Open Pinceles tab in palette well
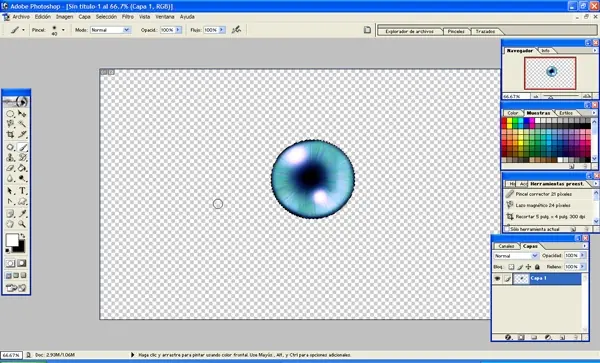This screenshot has width=600, height=363. pyautogui.click(x=456, y=31)
